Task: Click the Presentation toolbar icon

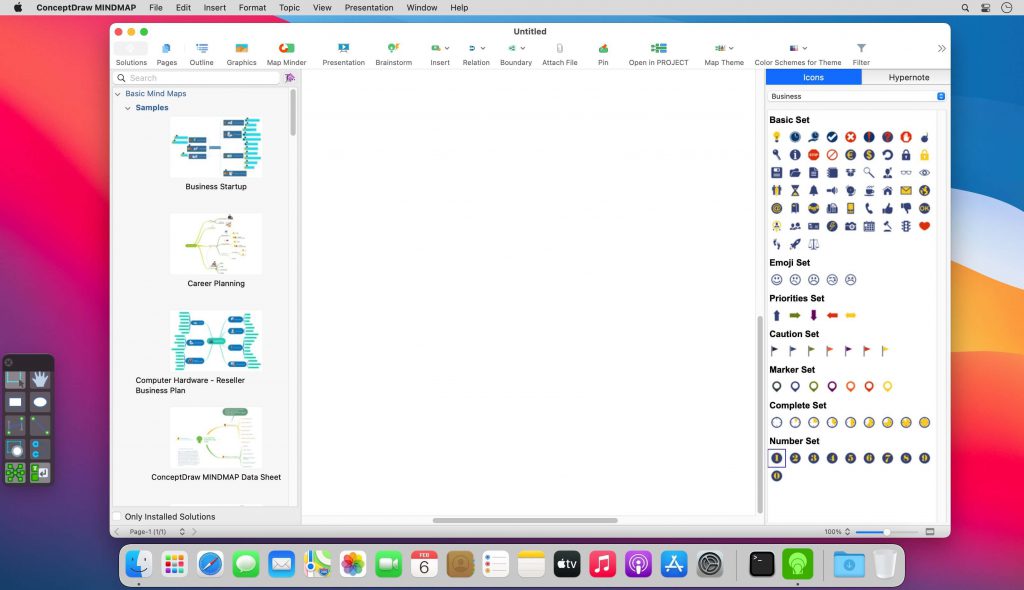Action: coord(343,50)
